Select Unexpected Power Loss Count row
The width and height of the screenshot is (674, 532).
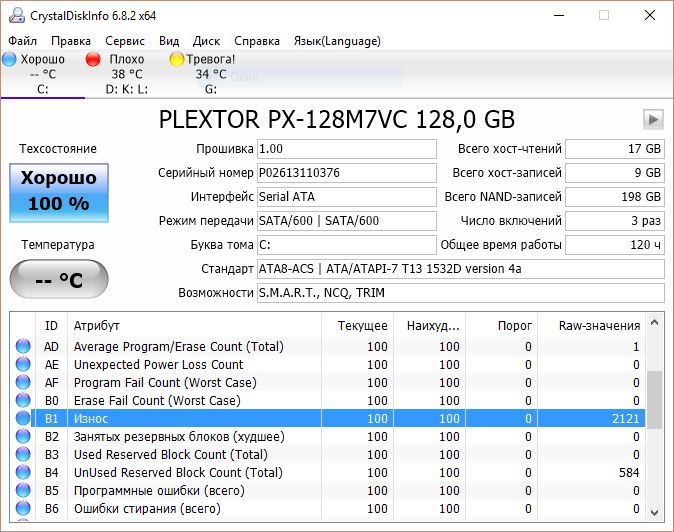click(328, 364)
